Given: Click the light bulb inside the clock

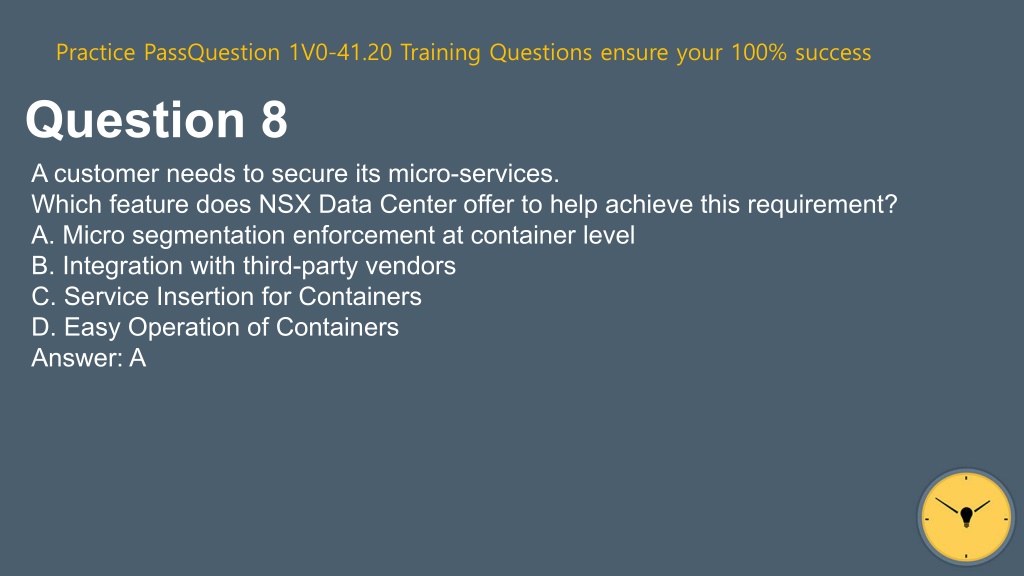Looking at the screenshot, I should coord(967,517).
